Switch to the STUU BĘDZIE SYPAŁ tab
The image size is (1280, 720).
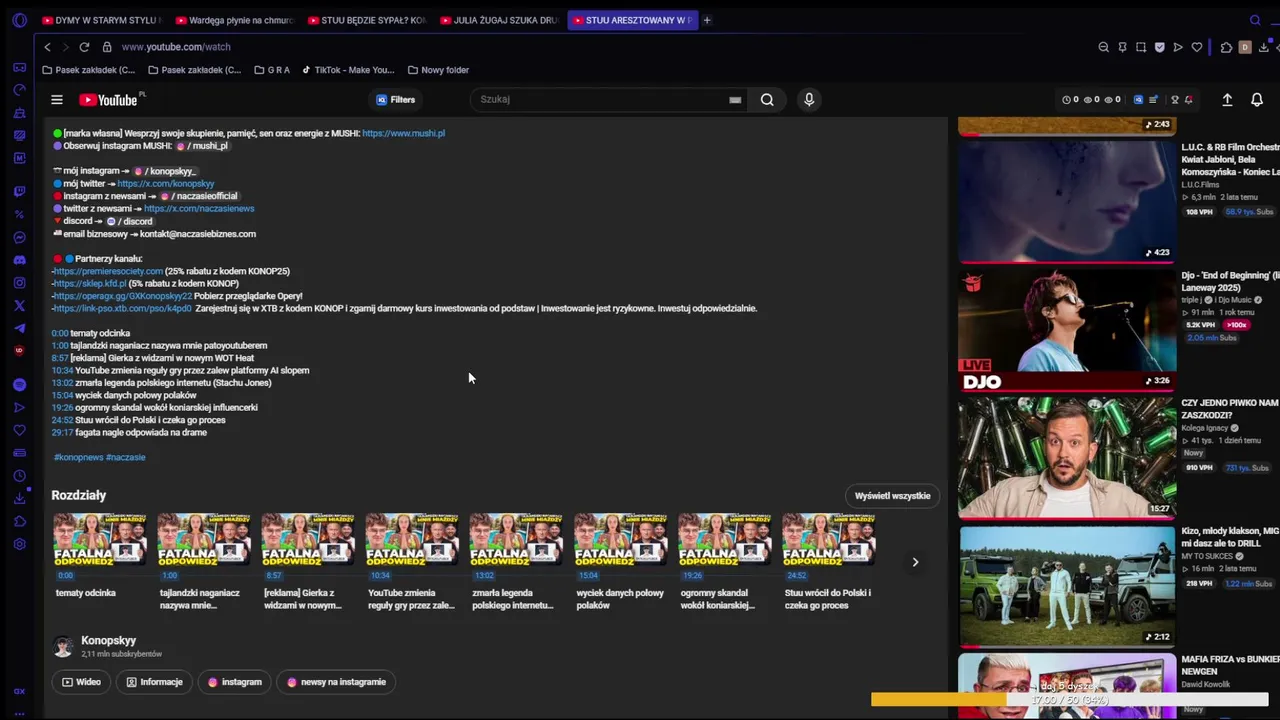coord(366,20)
